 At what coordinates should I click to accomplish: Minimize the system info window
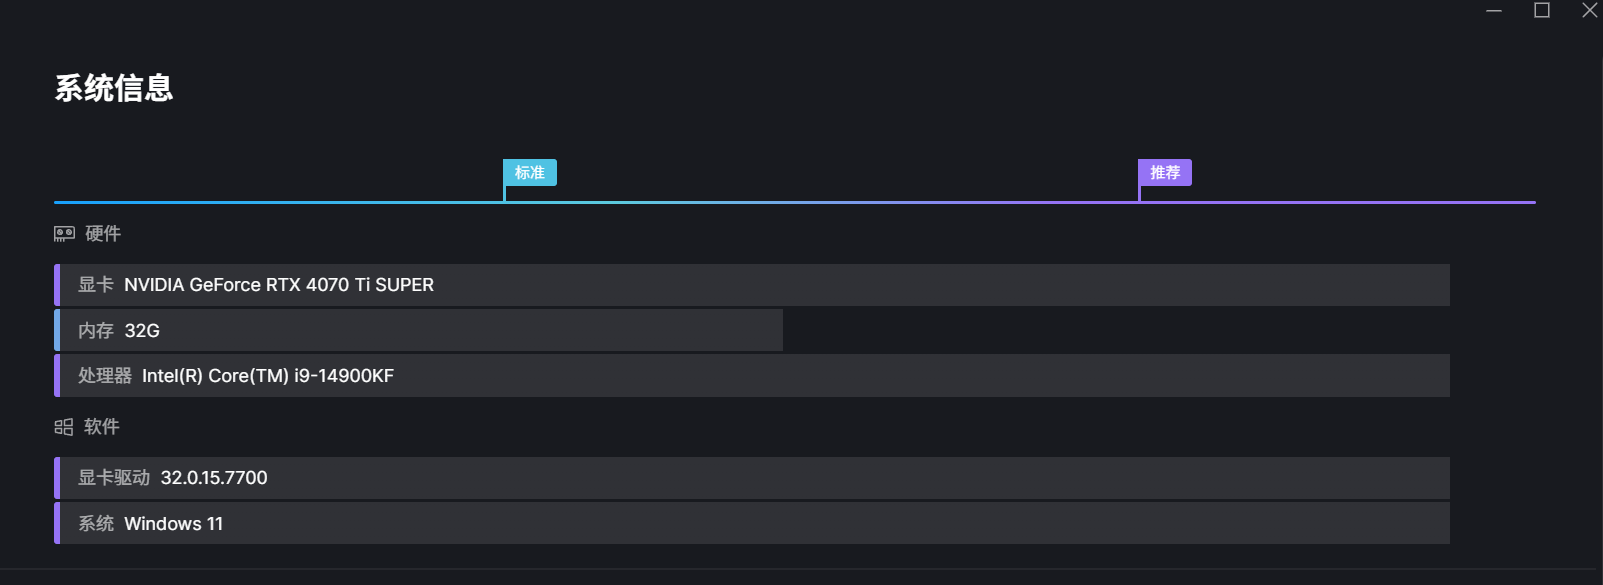coord(1494,10)
